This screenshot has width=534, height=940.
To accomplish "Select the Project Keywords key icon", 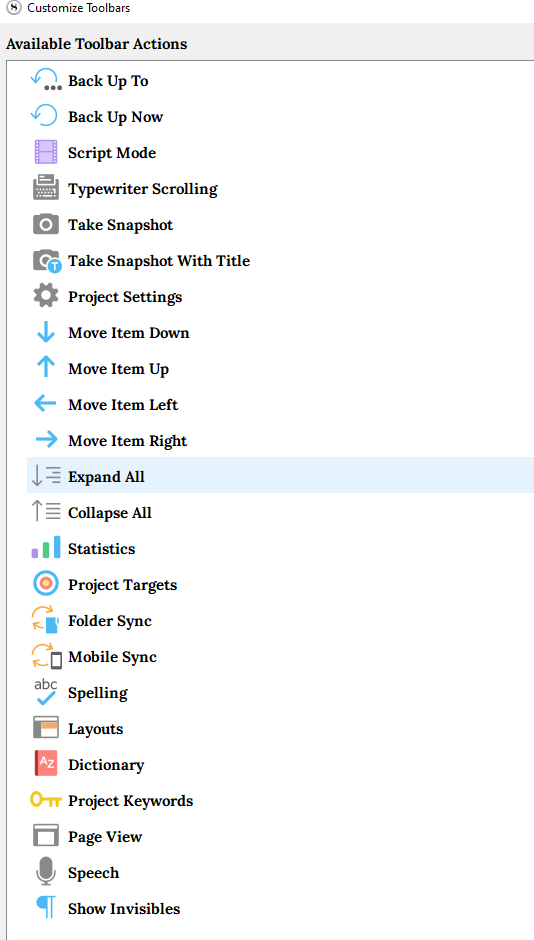I will [x=46, y=800].
